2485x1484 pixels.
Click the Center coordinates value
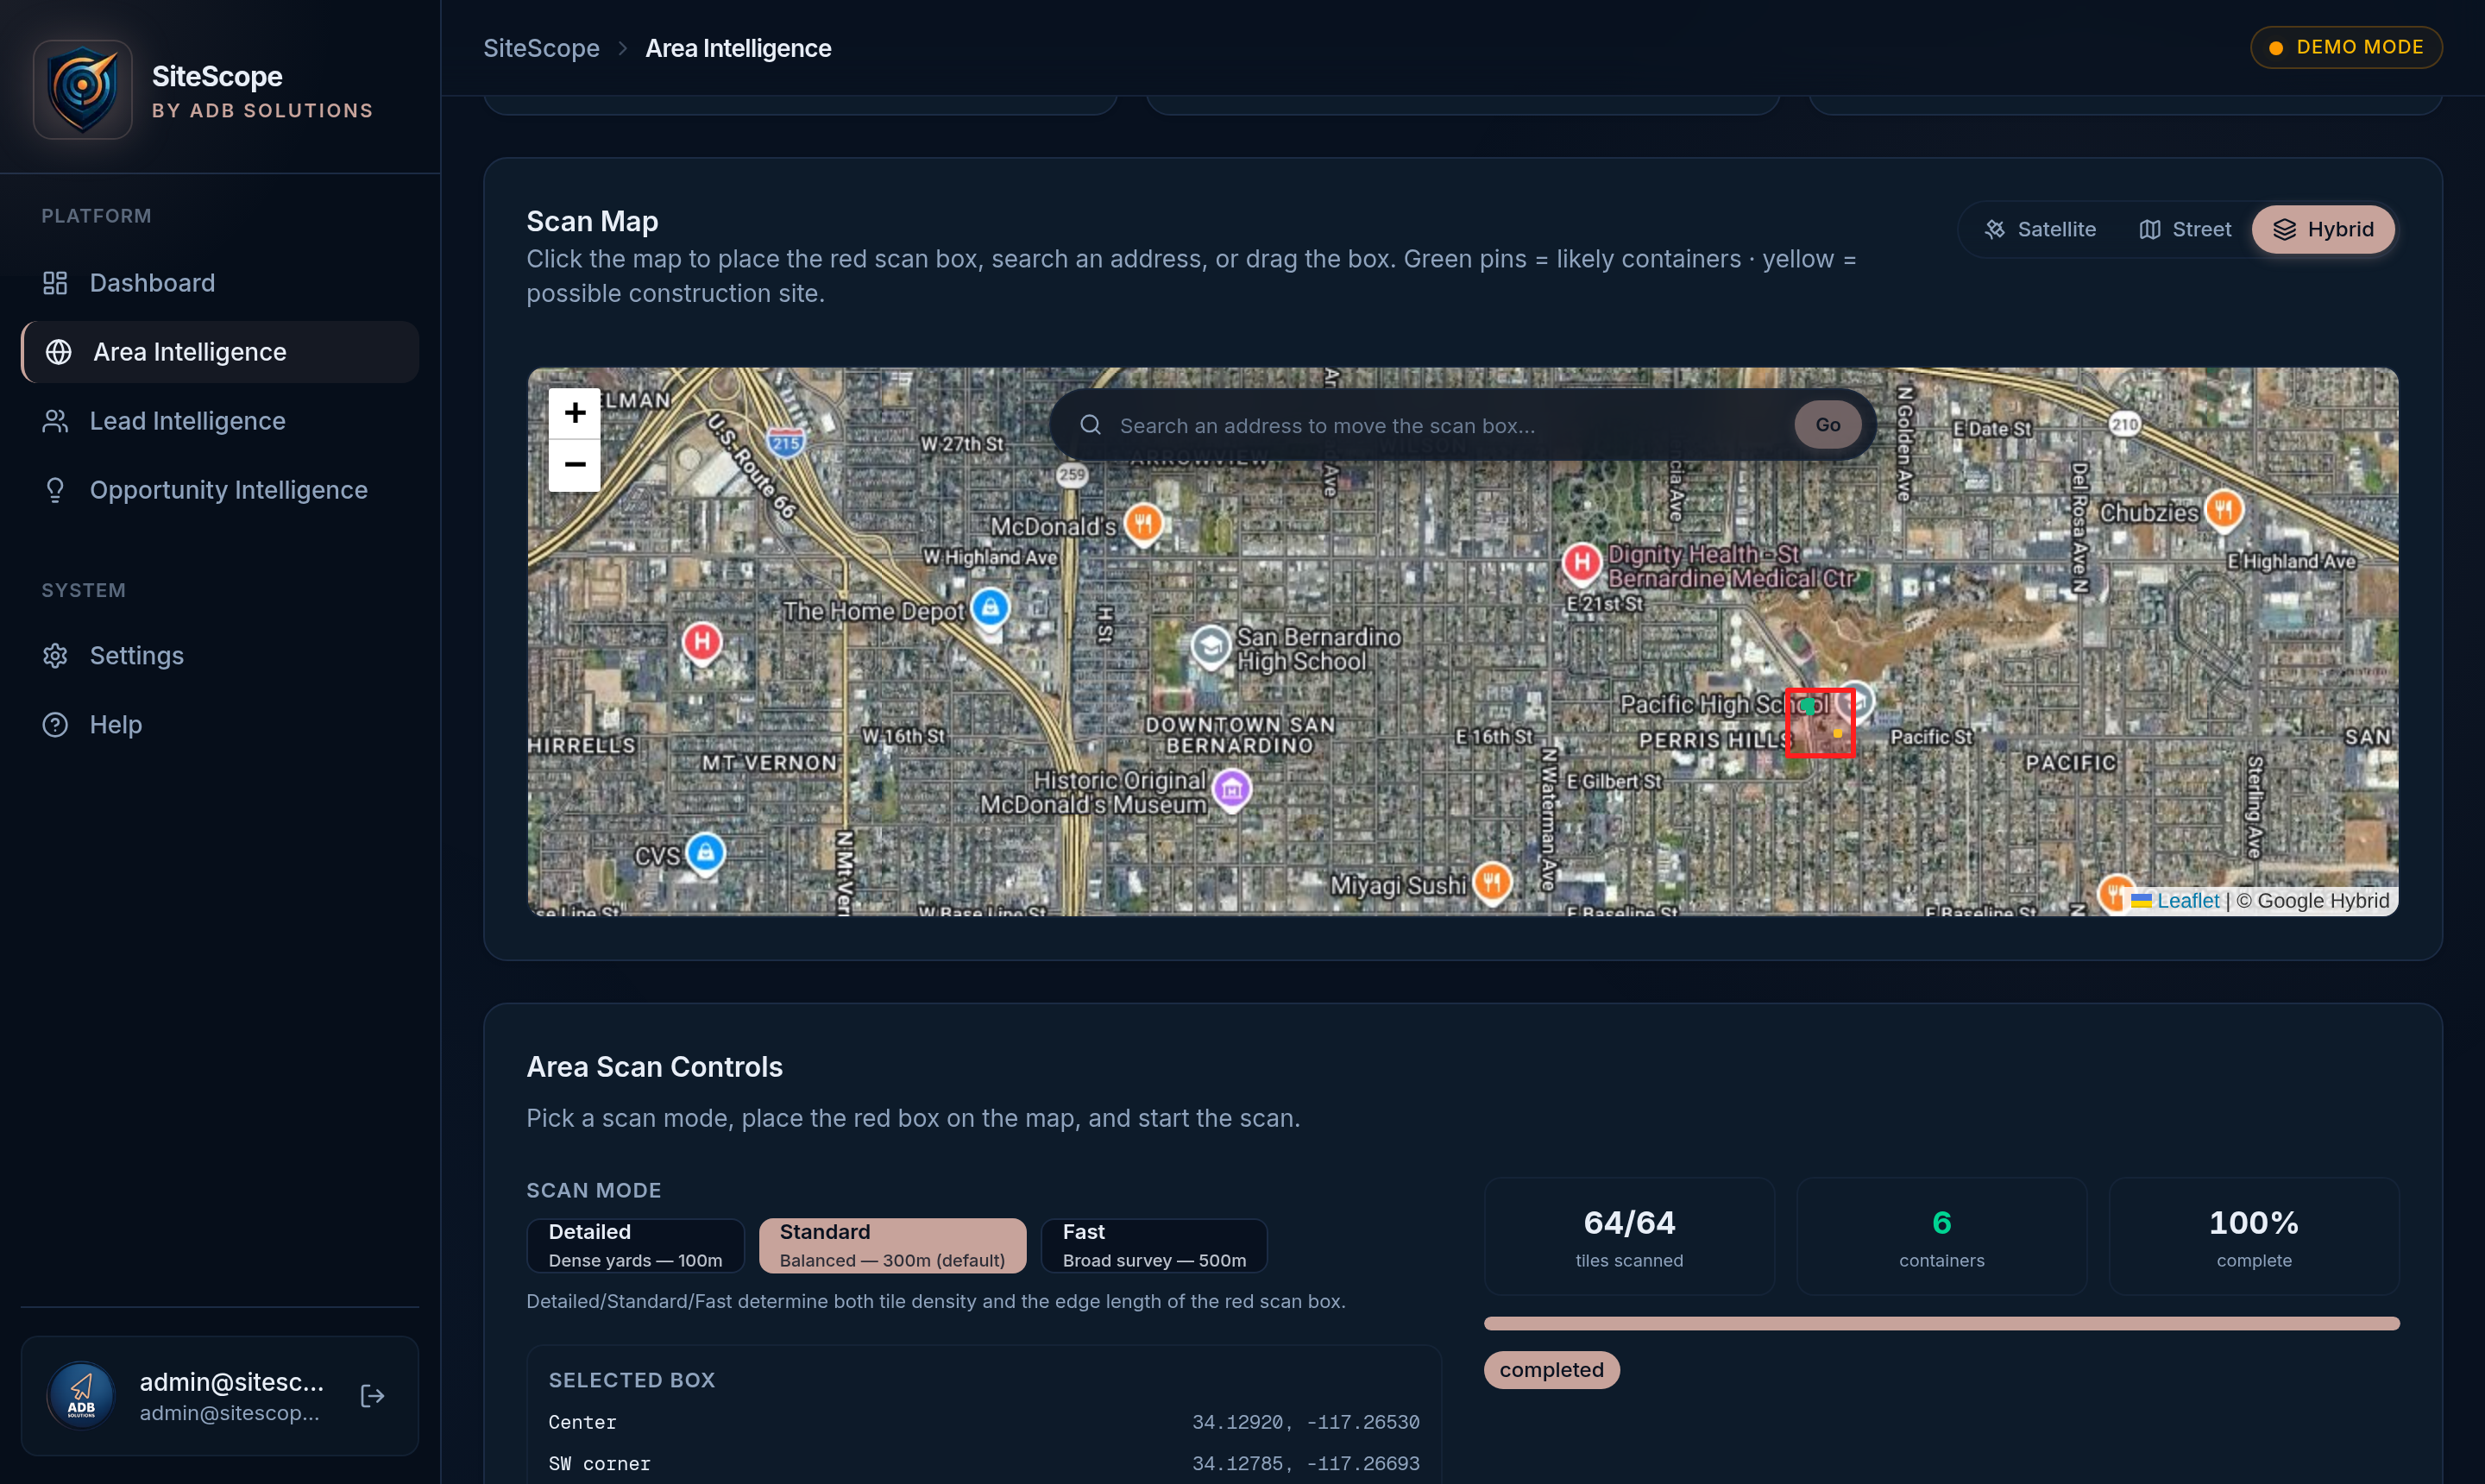pyautogui.click(x=1305, y=1423)
